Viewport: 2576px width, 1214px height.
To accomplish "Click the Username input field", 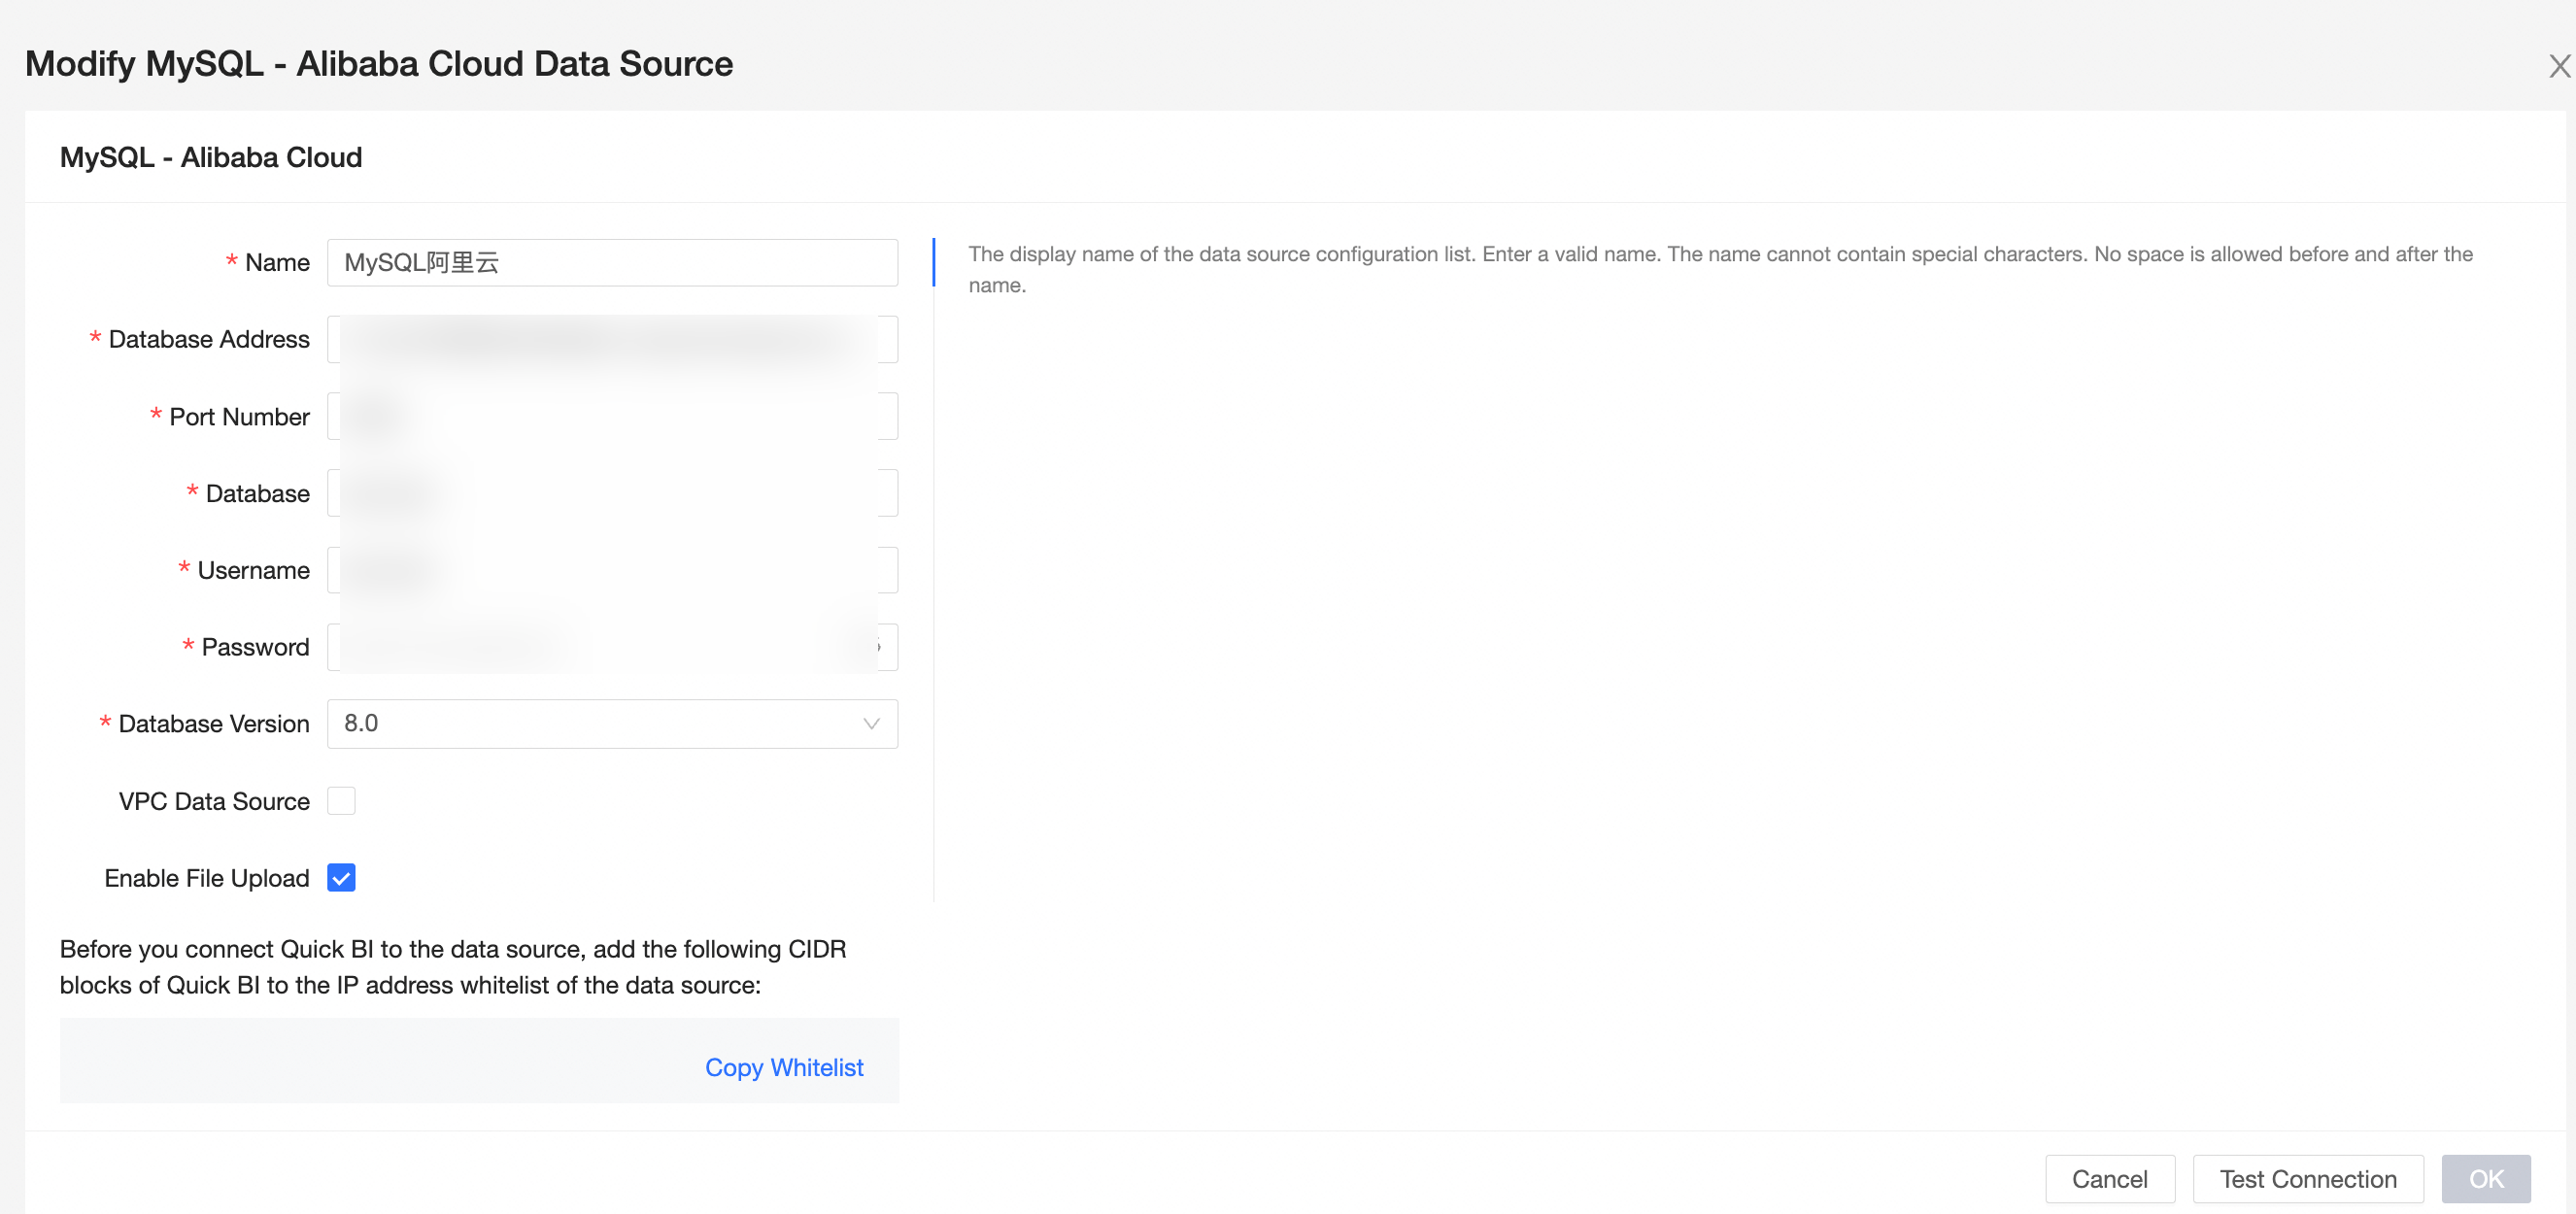I will [612, 571].
